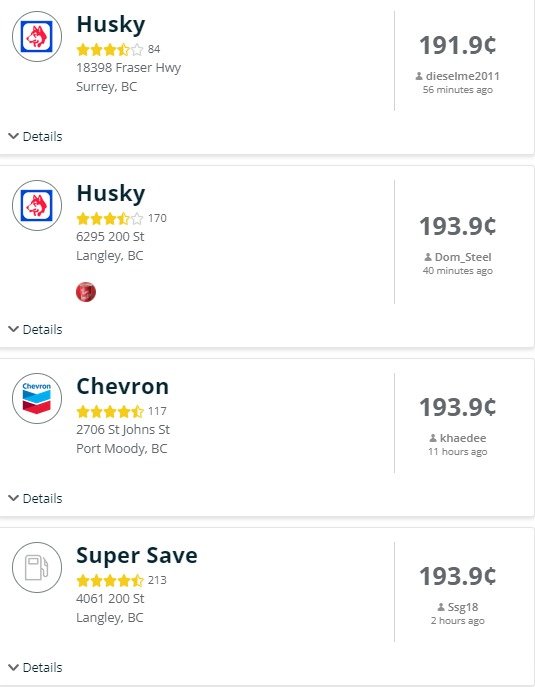535x687 pixels.
Task: Click the 2706 St Johns St address
Action: (x=123, y=429)
